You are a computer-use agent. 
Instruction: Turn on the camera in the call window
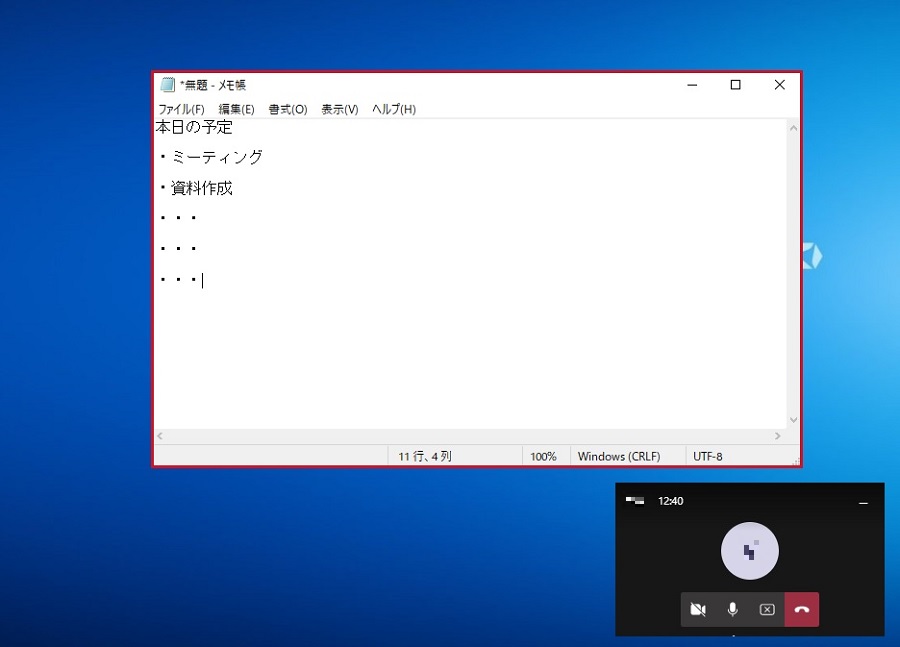698,609
